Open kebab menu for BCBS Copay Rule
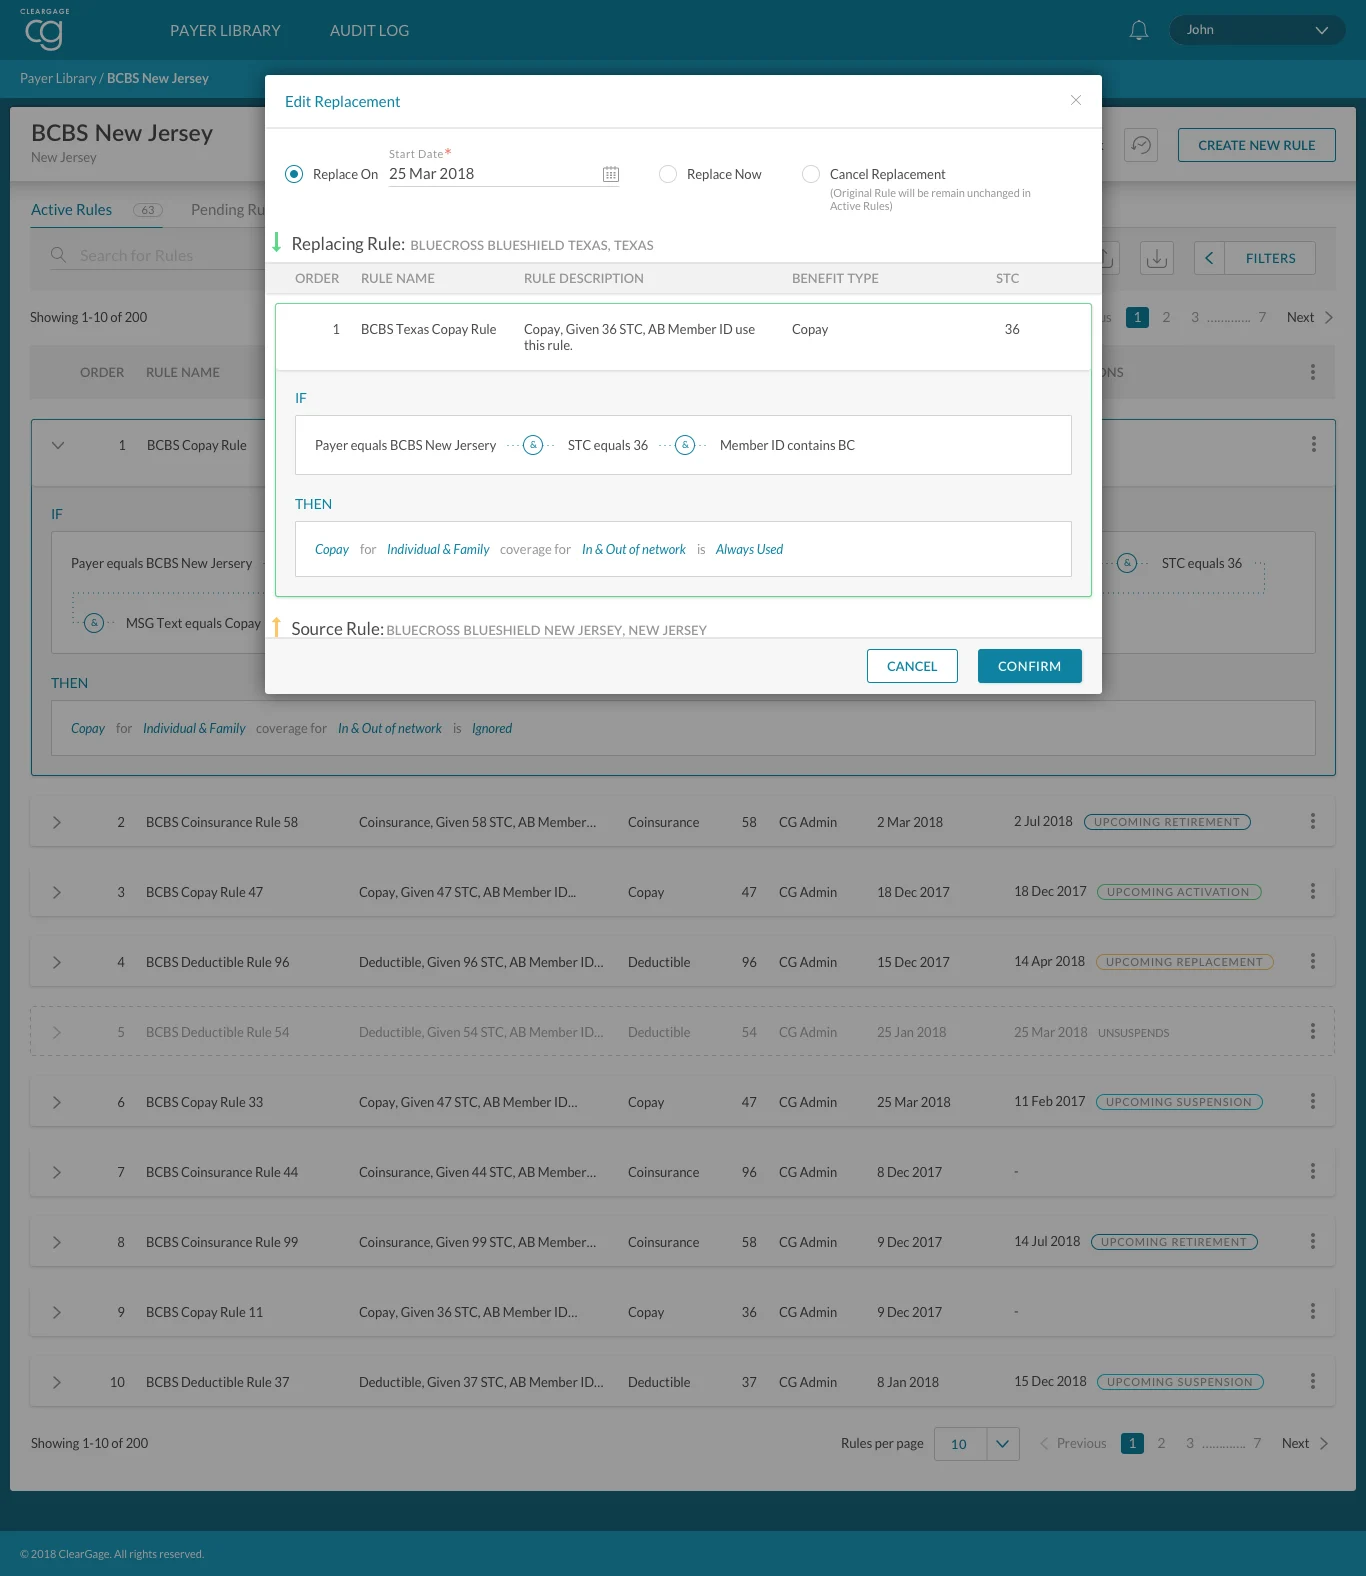 1313,444
